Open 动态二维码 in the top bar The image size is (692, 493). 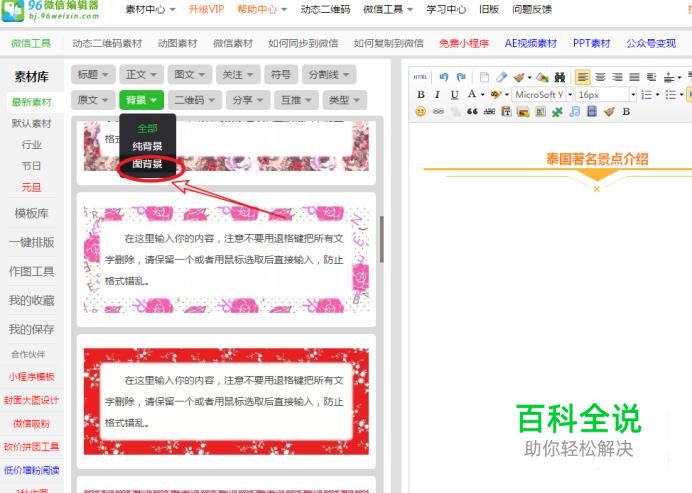[325, 9]
